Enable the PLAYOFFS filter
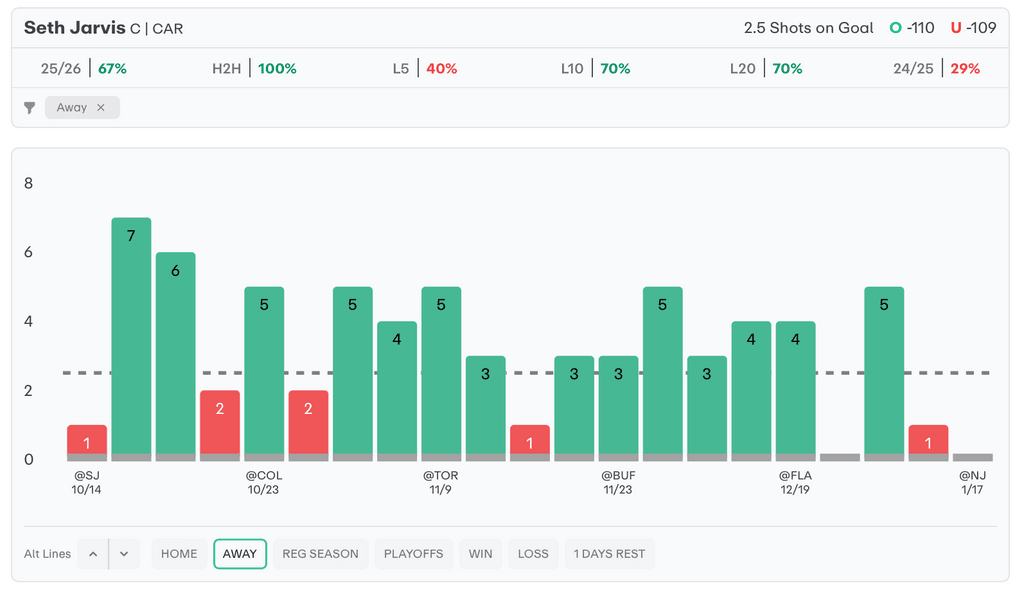This screenshot has width=1024, height=594. click(413, 554)
